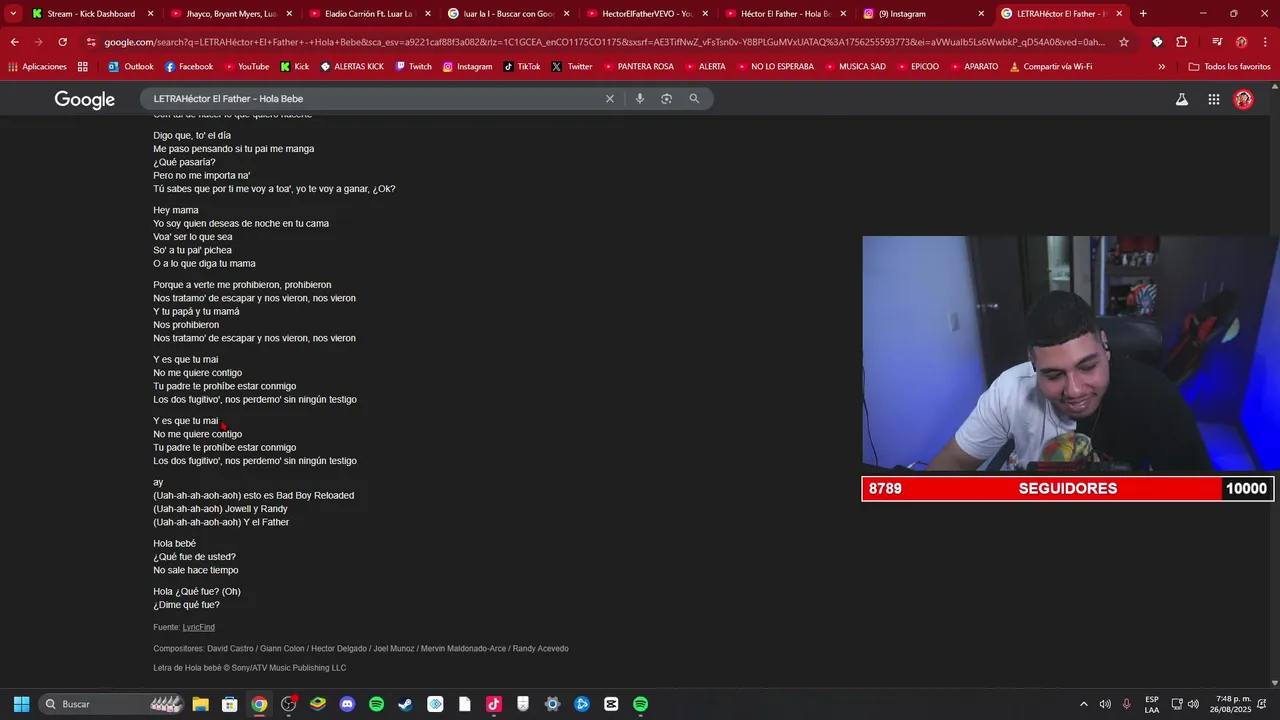Open the EPICOO bookmark
Screen dimensions: 1280x720
(917, 66)
